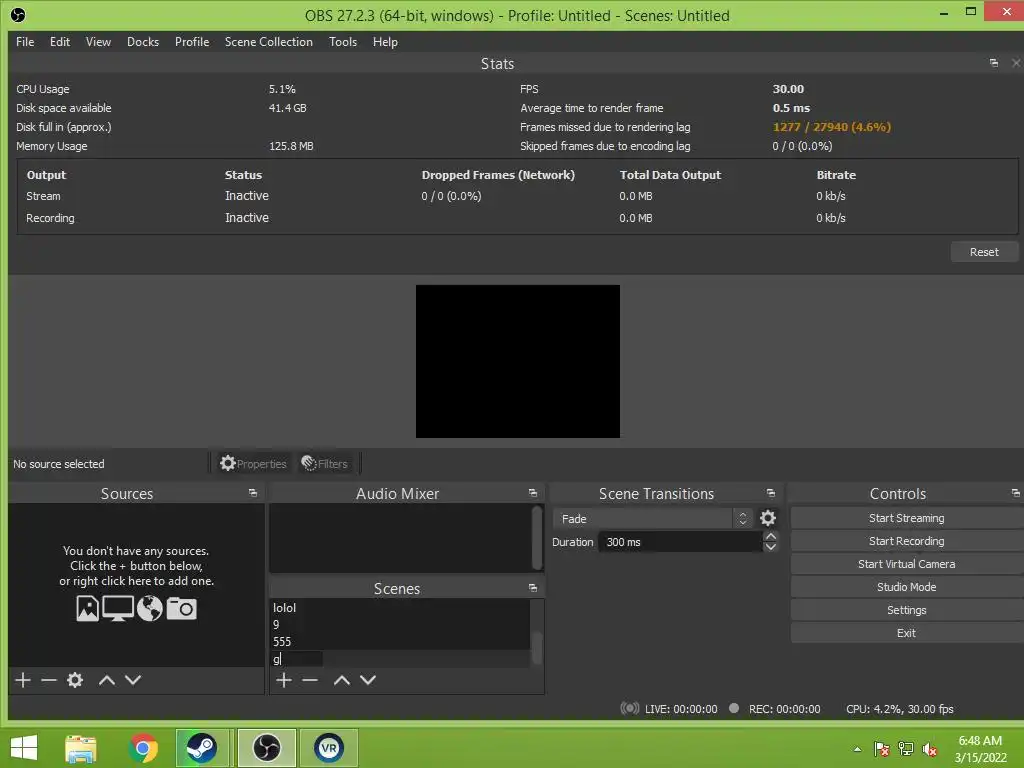
Task: Undock the Scene Transitions panel
Action: (771, 493)
